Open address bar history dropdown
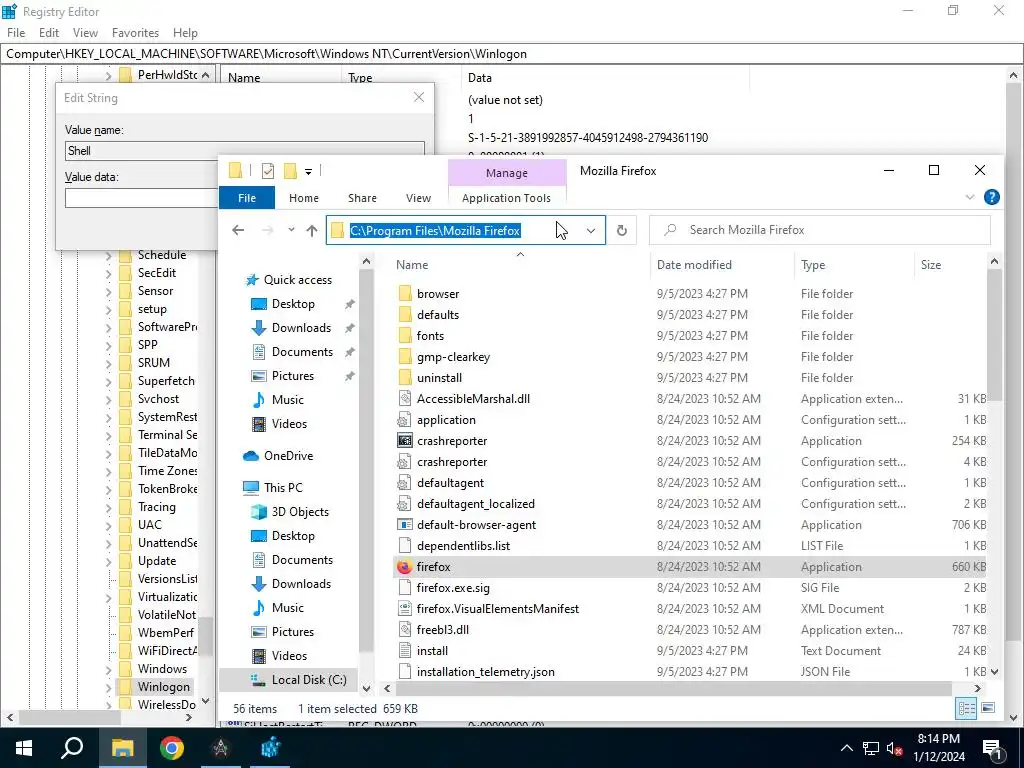The image size is (1024, 768). pos(590,230)
